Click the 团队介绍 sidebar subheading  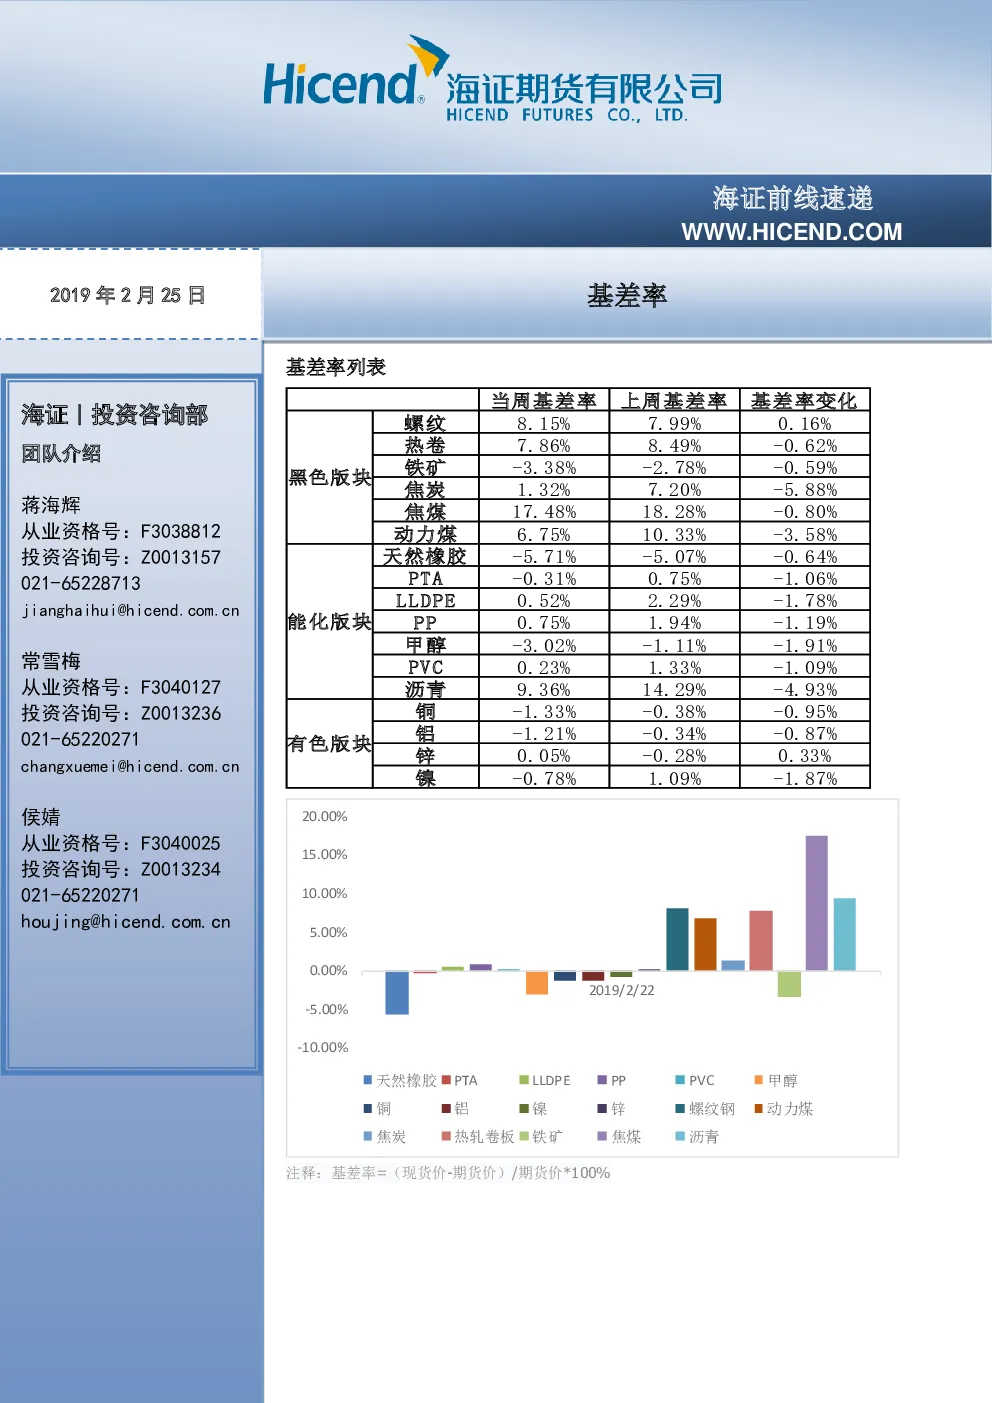coord(61,453)
